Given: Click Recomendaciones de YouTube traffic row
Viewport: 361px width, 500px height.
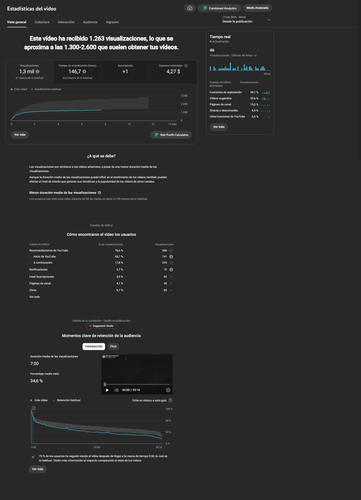Looking at the screenshot, I should [x=101, y=250].
